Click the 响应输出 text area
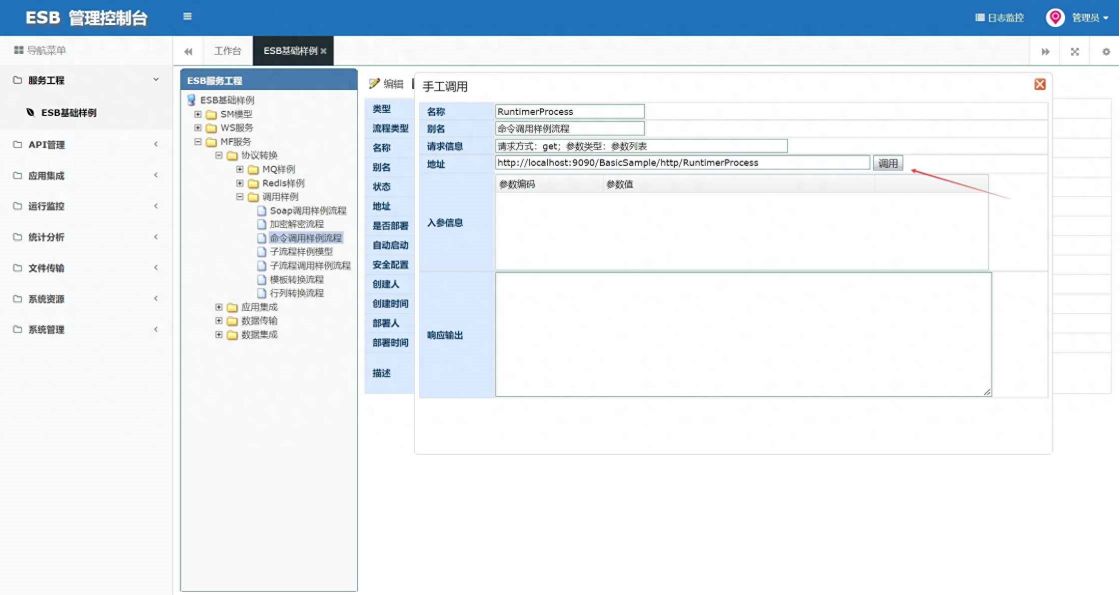 [743, 334]
